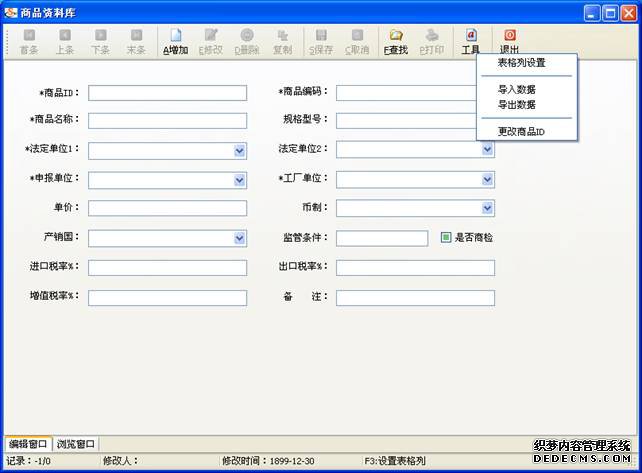The width and height of the screenshot is (642, 473).
Task: Click the S保存 (Save) toolbar icon
Action: click(x=320, y=41)
